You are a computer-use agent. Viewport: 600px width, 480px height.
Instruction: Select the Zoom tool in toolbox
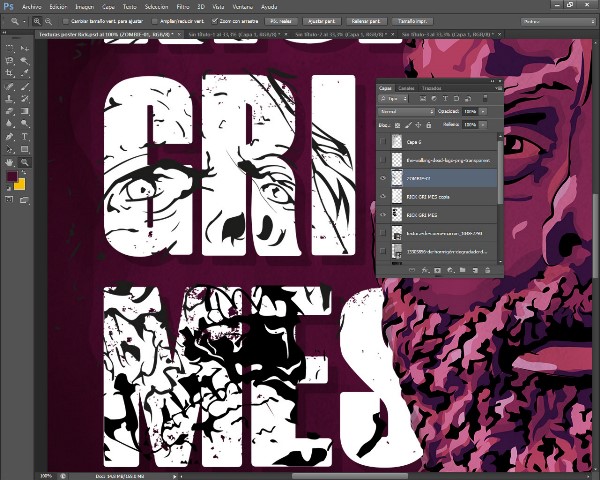[24, 162]
